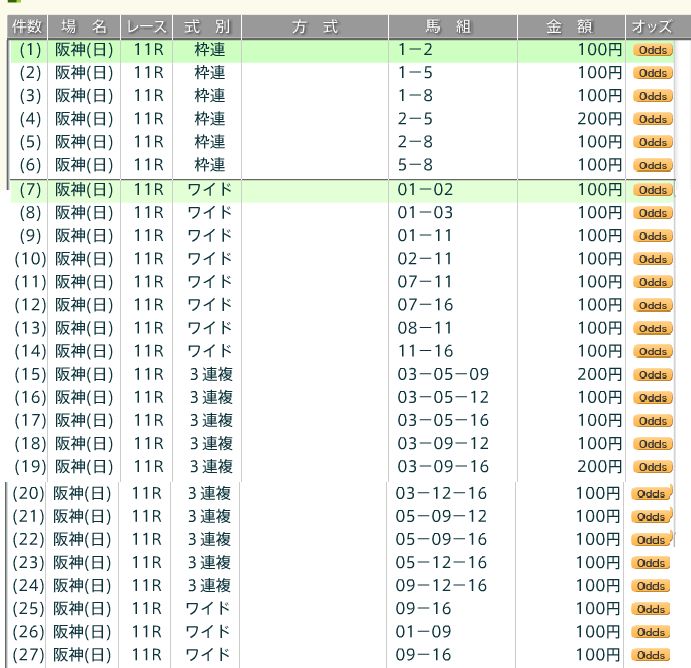Click the 件数 column header
The height and width of the screenshot is (668, 691).
click(27, 27)
